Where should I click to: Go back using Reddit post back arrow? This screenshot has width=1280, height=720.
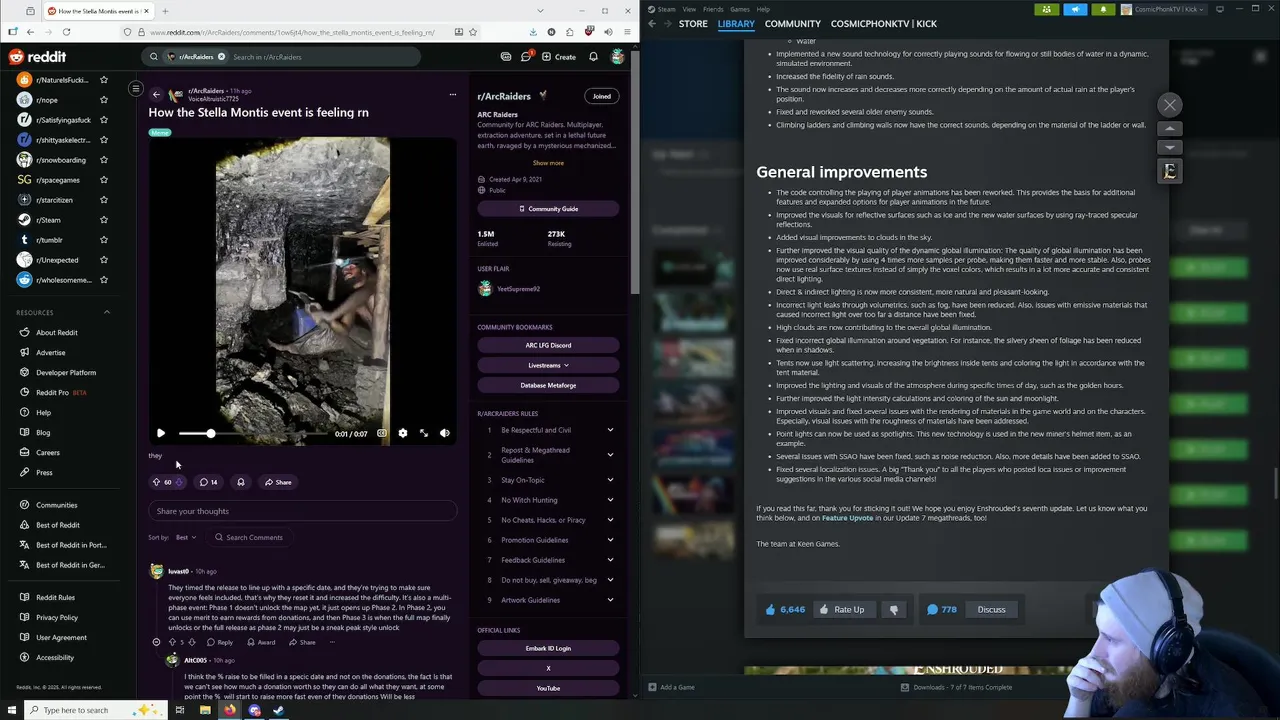pos(156,95)
